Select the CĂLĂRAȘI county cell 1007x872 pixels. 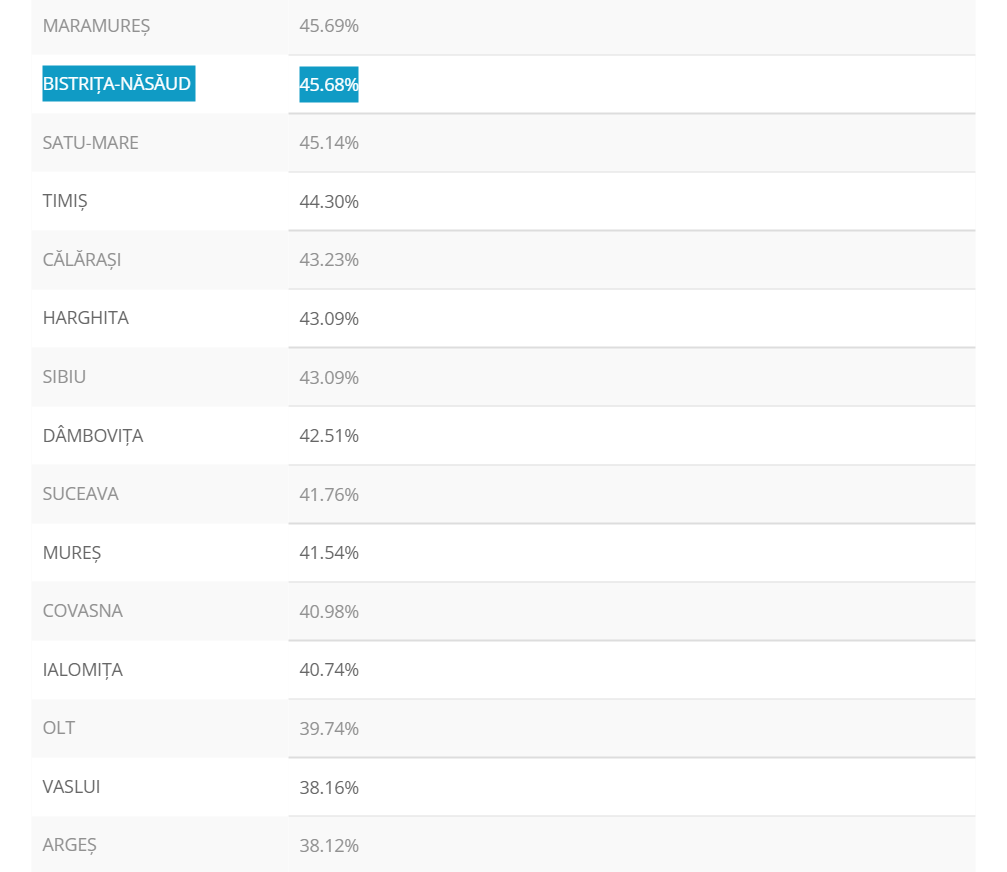pos(82,260)
